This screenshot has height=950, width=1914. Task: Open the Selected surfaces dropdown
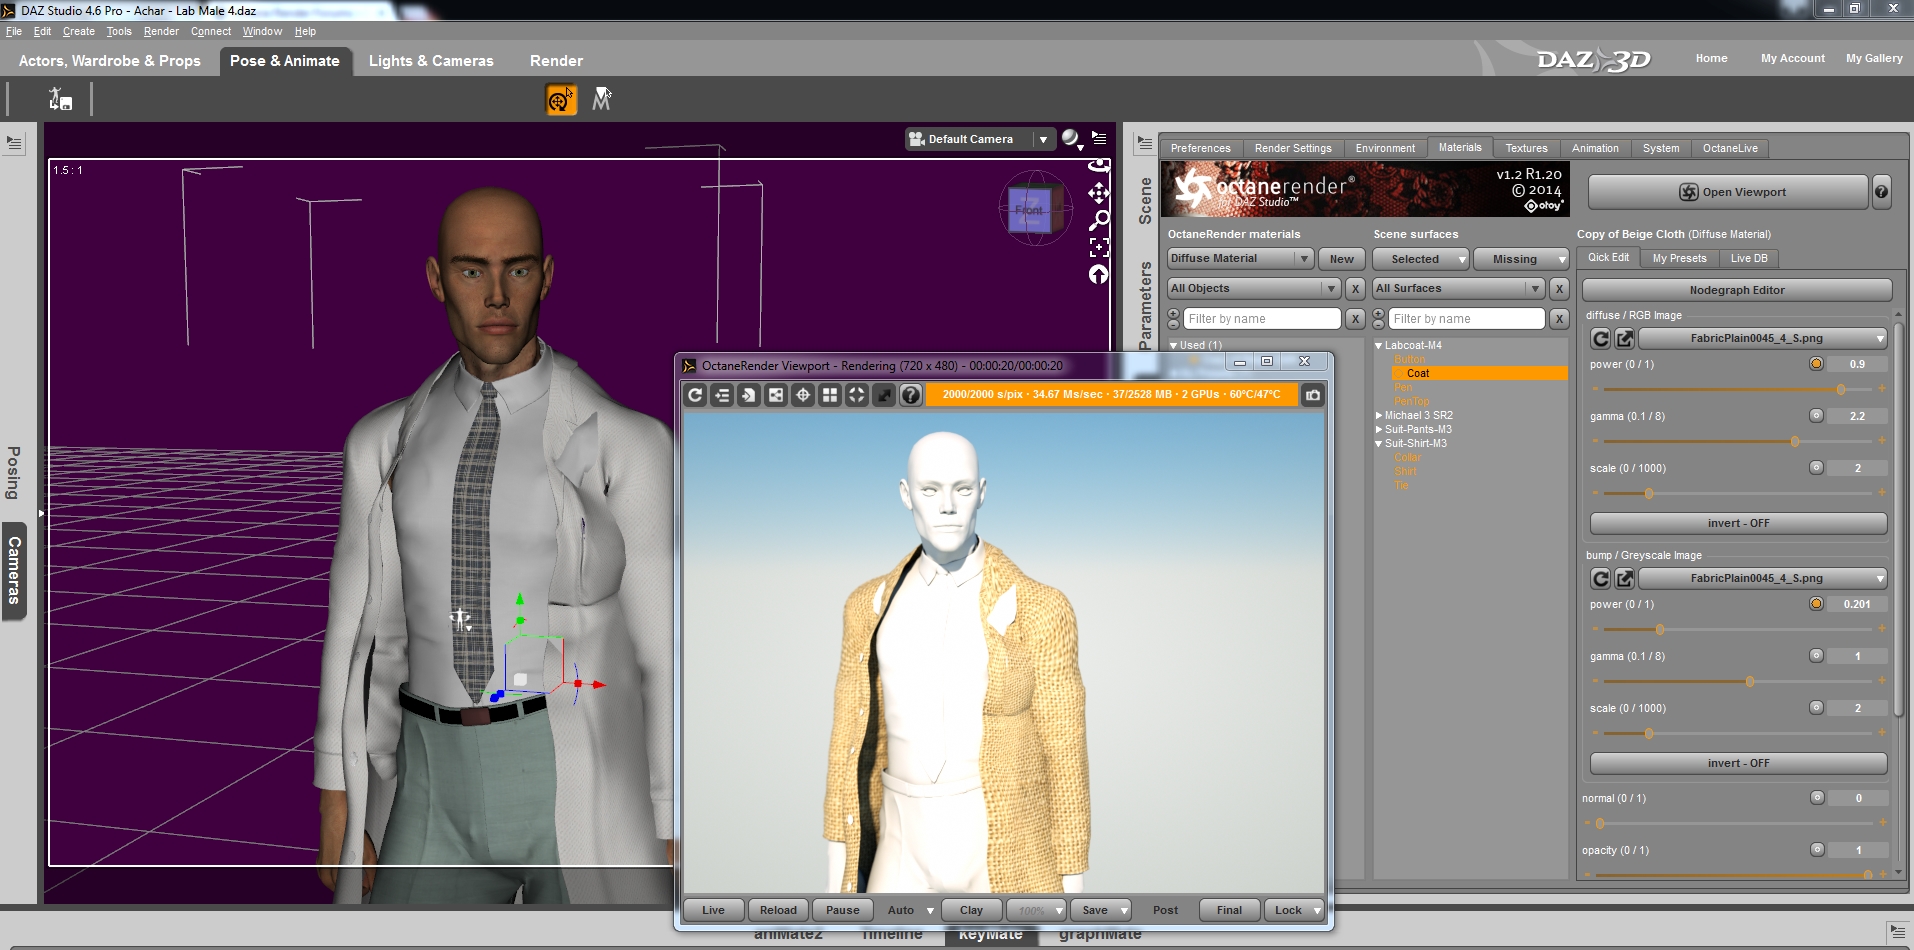coord(1420,259)
